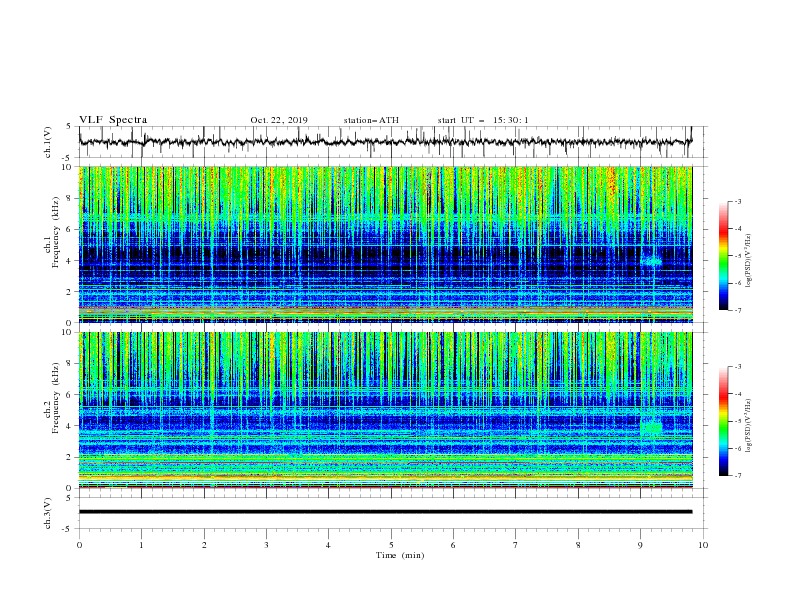This screenshot has height=612, width=792.
Task: Click time axis tick label "4"
Action: [328, 545]
